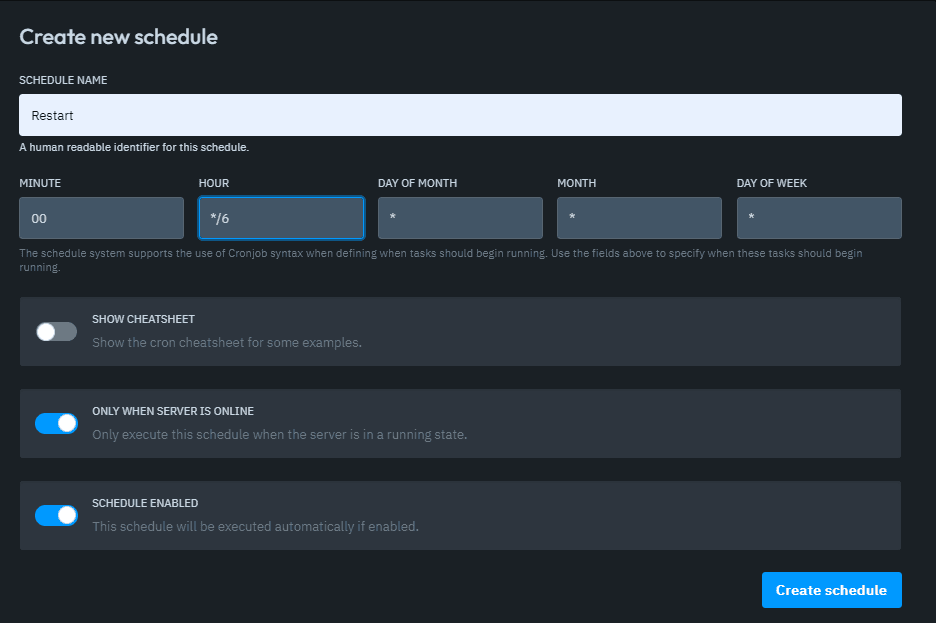The width and height of the screenshot is (936, 623).
Task: Click the SHOW CHEATSHEET label
Action: tap(145, 319)
